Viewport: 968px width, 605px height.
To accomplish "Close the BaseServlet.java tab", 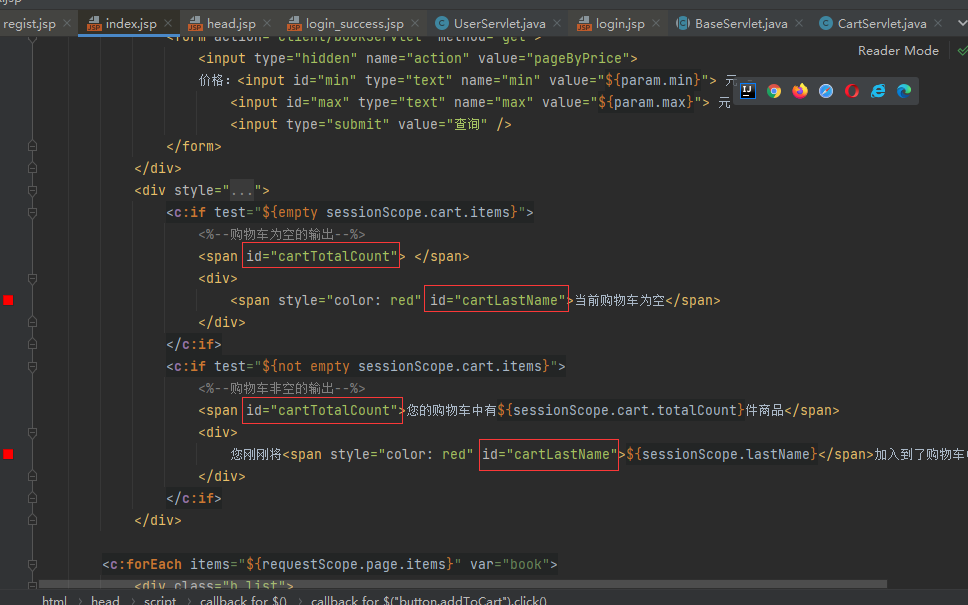I will pyautogui.click(x=799, y=23).
